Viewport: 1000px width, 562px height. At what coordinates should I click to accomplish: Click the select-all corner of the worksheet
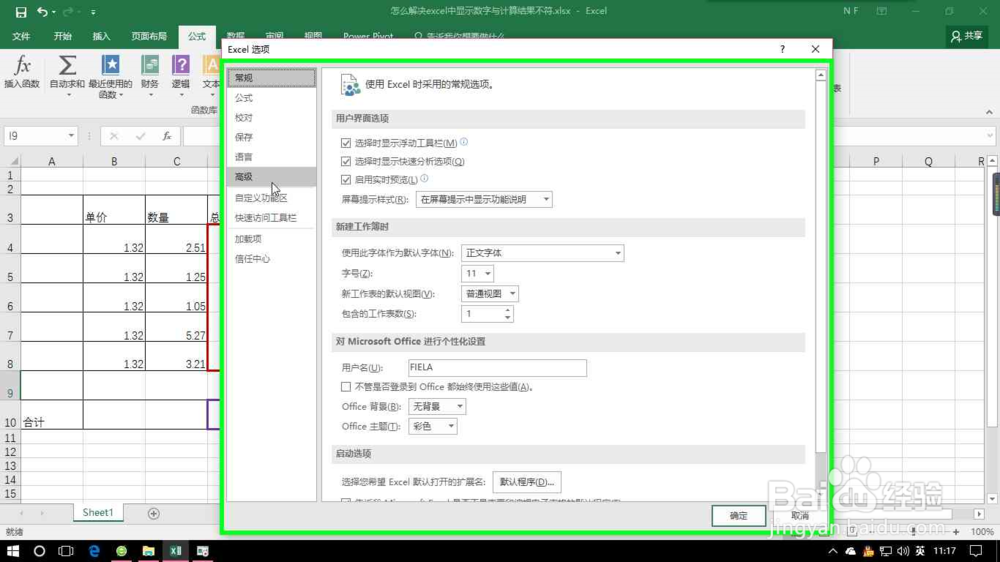click(x=13, y=161)
